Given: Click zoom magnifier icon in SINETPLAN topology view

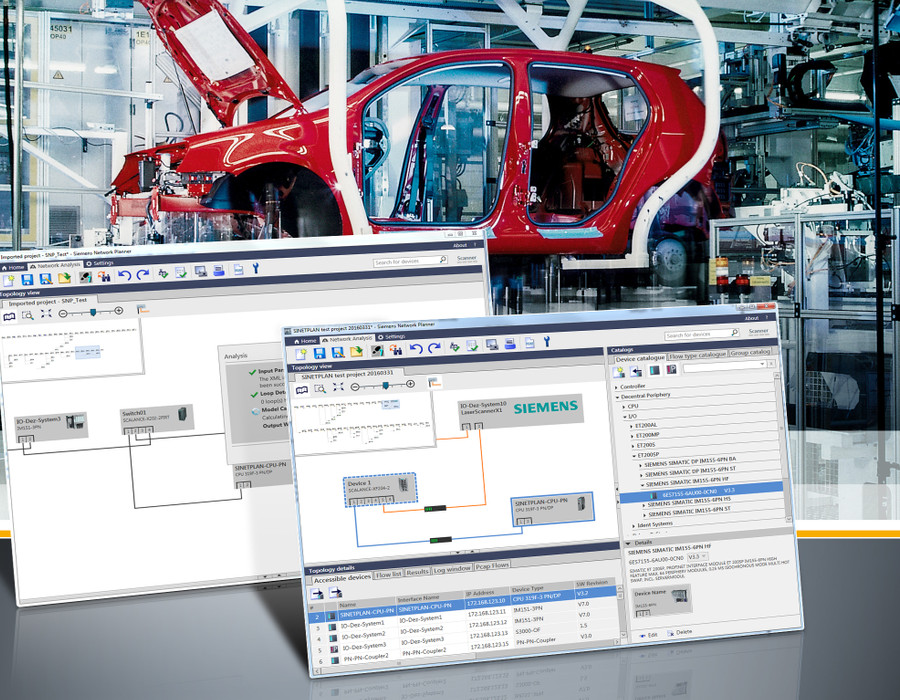Looking at the screenshot, I should (x=319, y=388).
